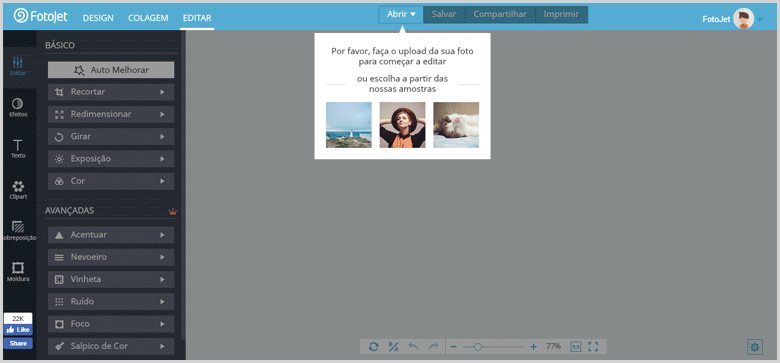780x363 pixels.
Task: Click the zoom slider handle
Action: 478,347
